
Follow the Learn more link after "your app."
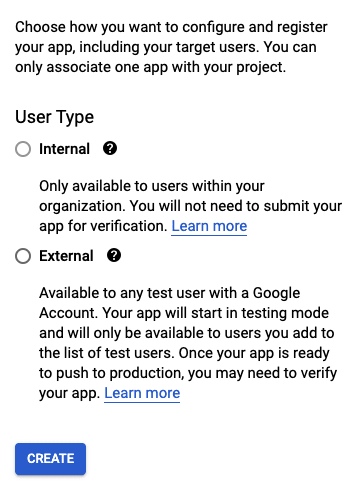click(142, 393)
